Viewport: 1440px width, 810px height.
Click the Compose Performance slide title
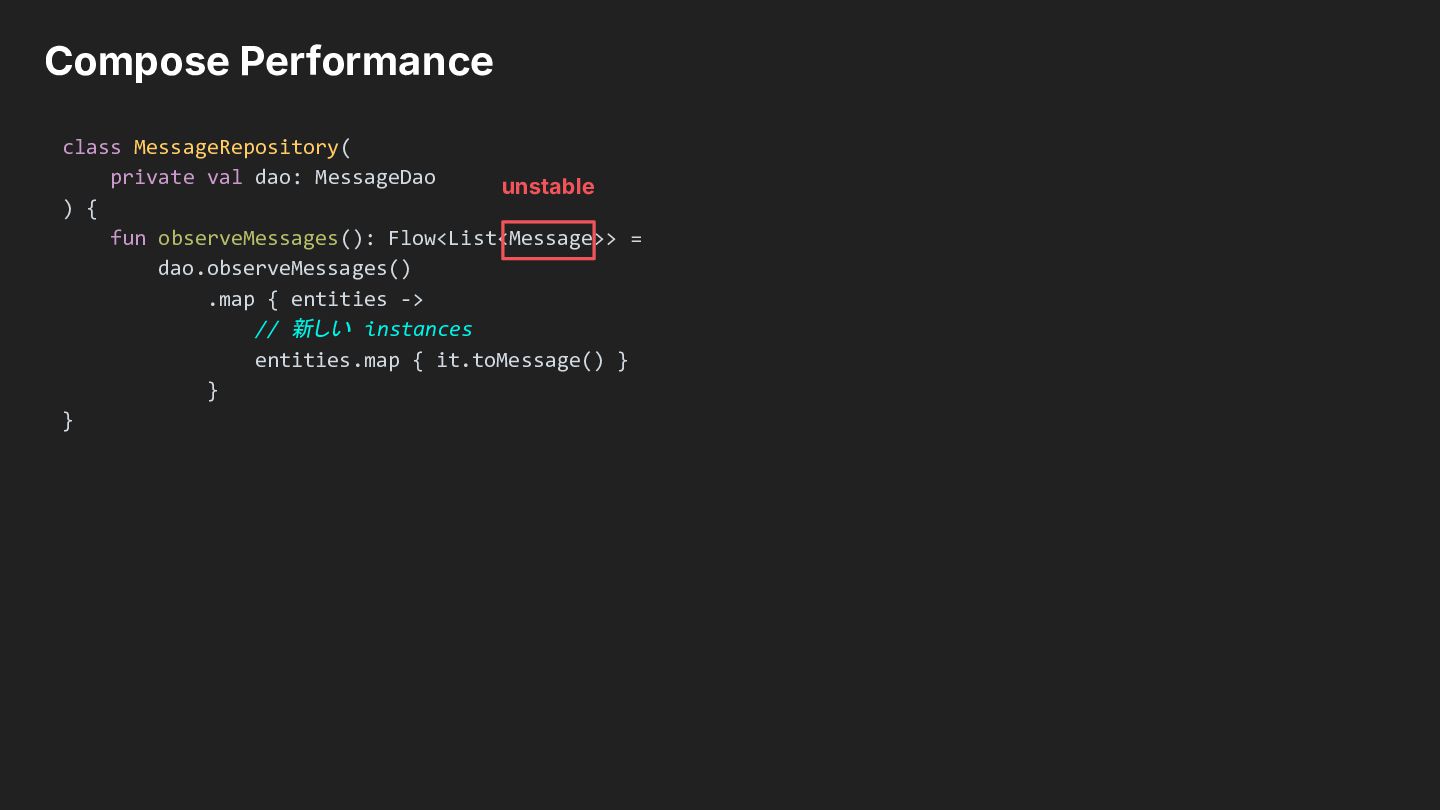[x=269, y=62]
